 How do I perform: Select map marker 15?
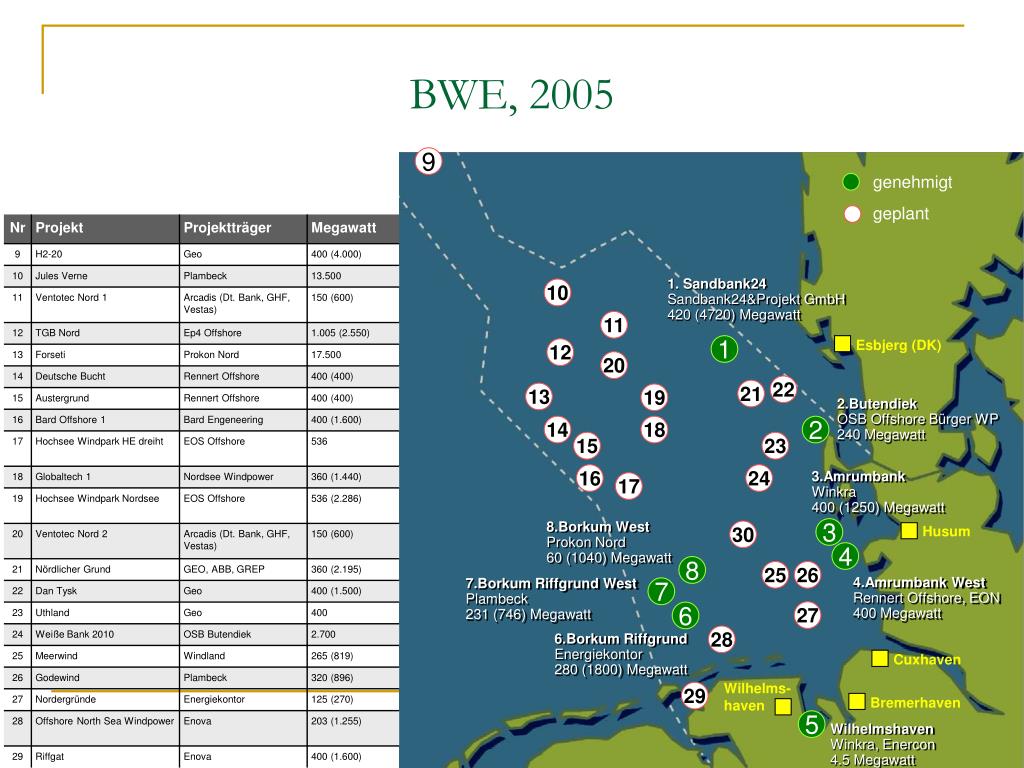586,446
